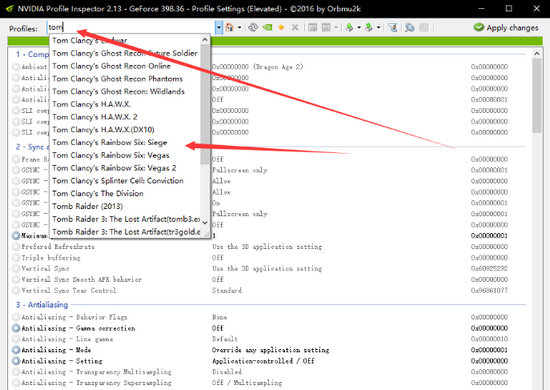Collapse the Profiles combo box dropdown arrow

219,27
